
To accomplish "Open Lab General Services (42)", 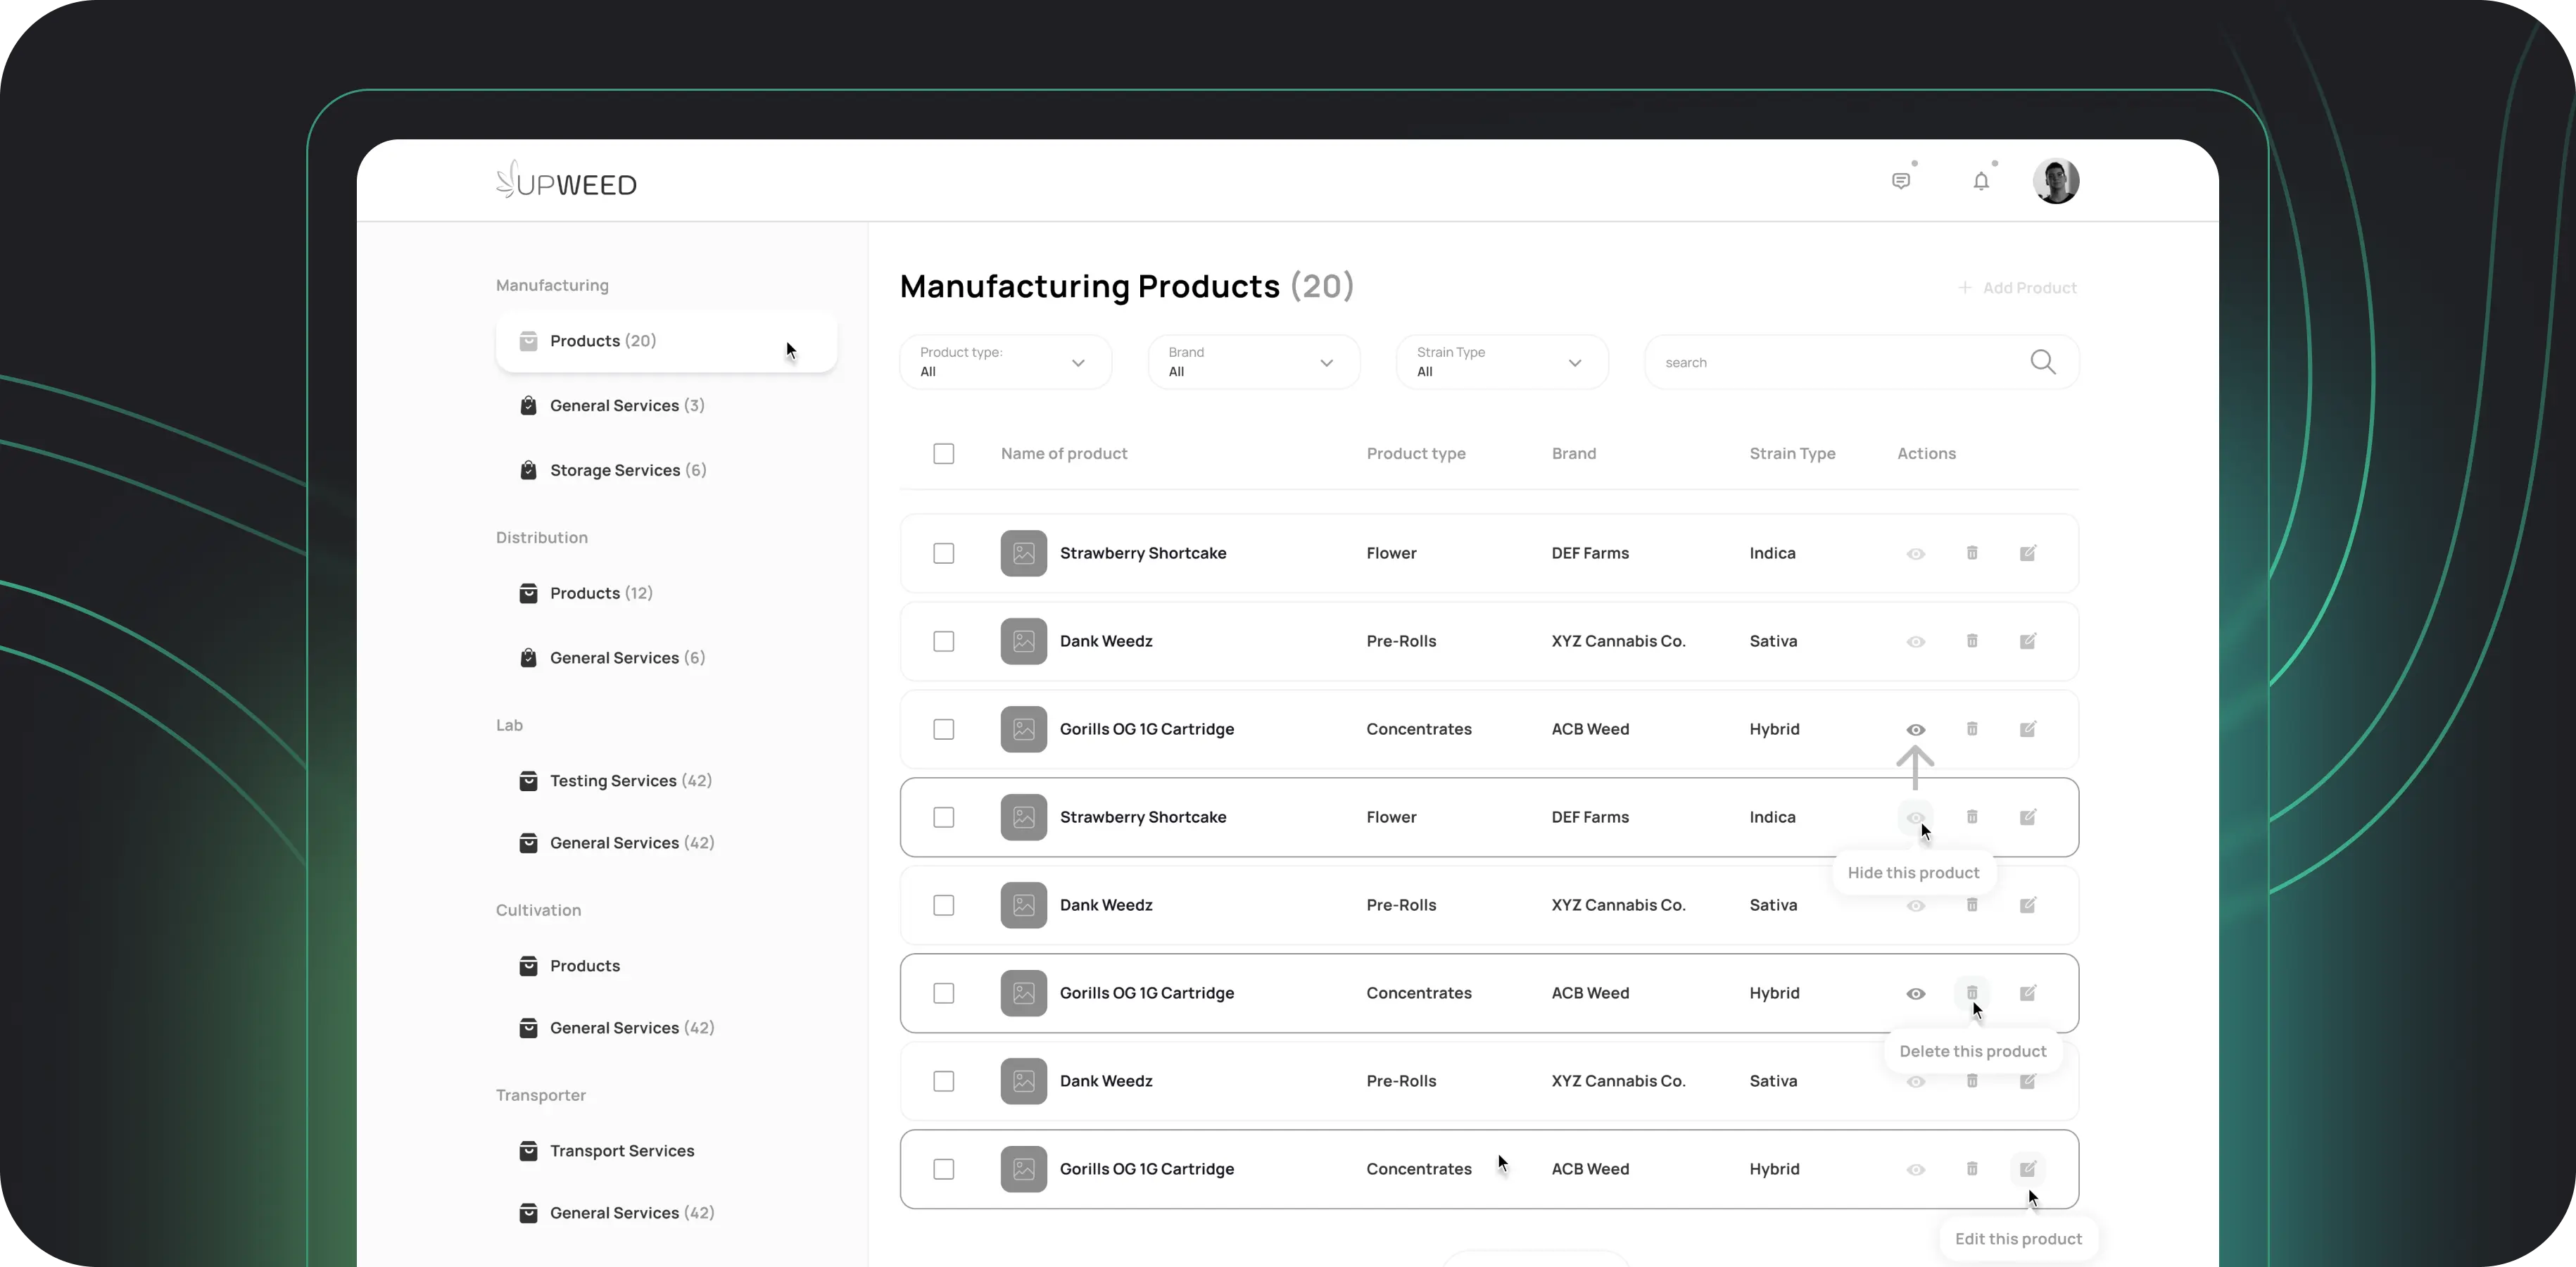I will point(617,843).
